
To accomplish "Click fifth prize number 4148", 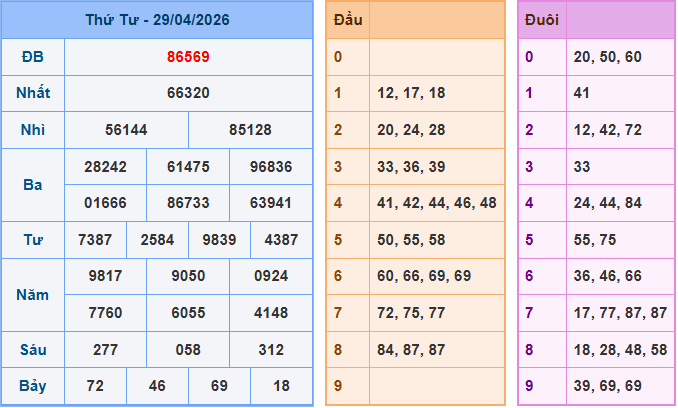I will [271, 313].
